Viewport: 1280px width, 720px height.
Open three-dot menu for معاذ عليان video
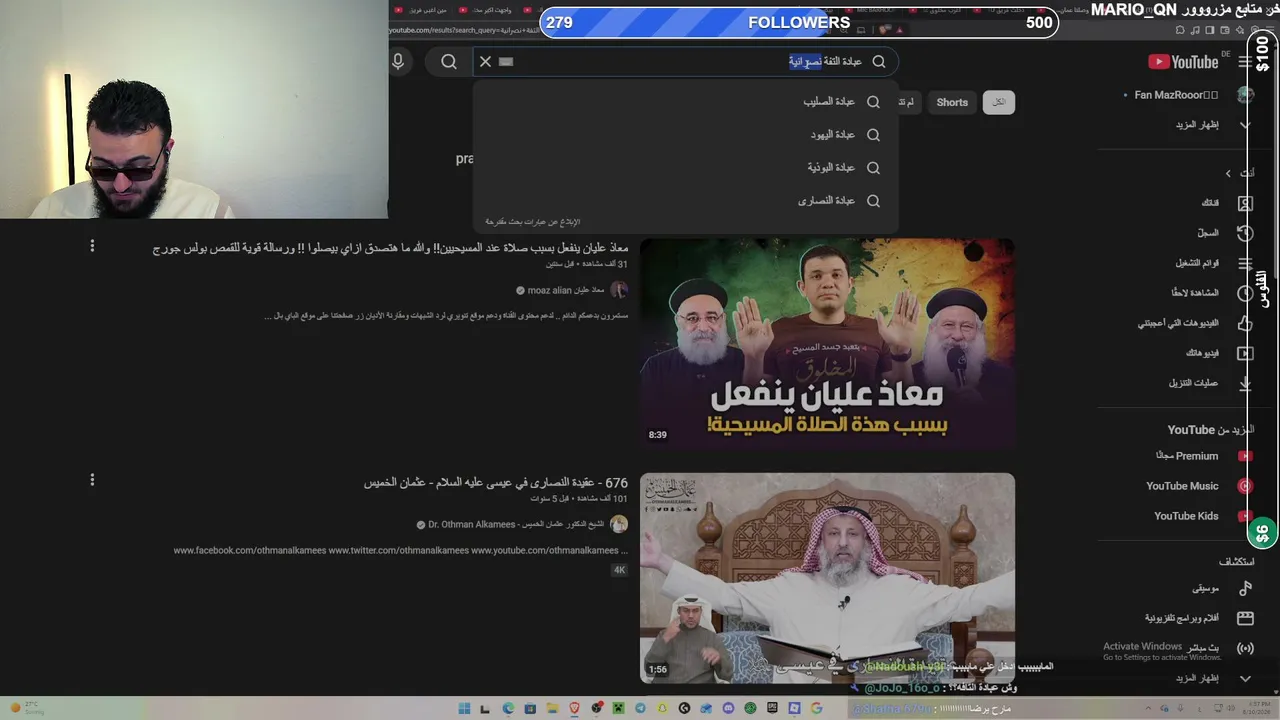[92, 246]
